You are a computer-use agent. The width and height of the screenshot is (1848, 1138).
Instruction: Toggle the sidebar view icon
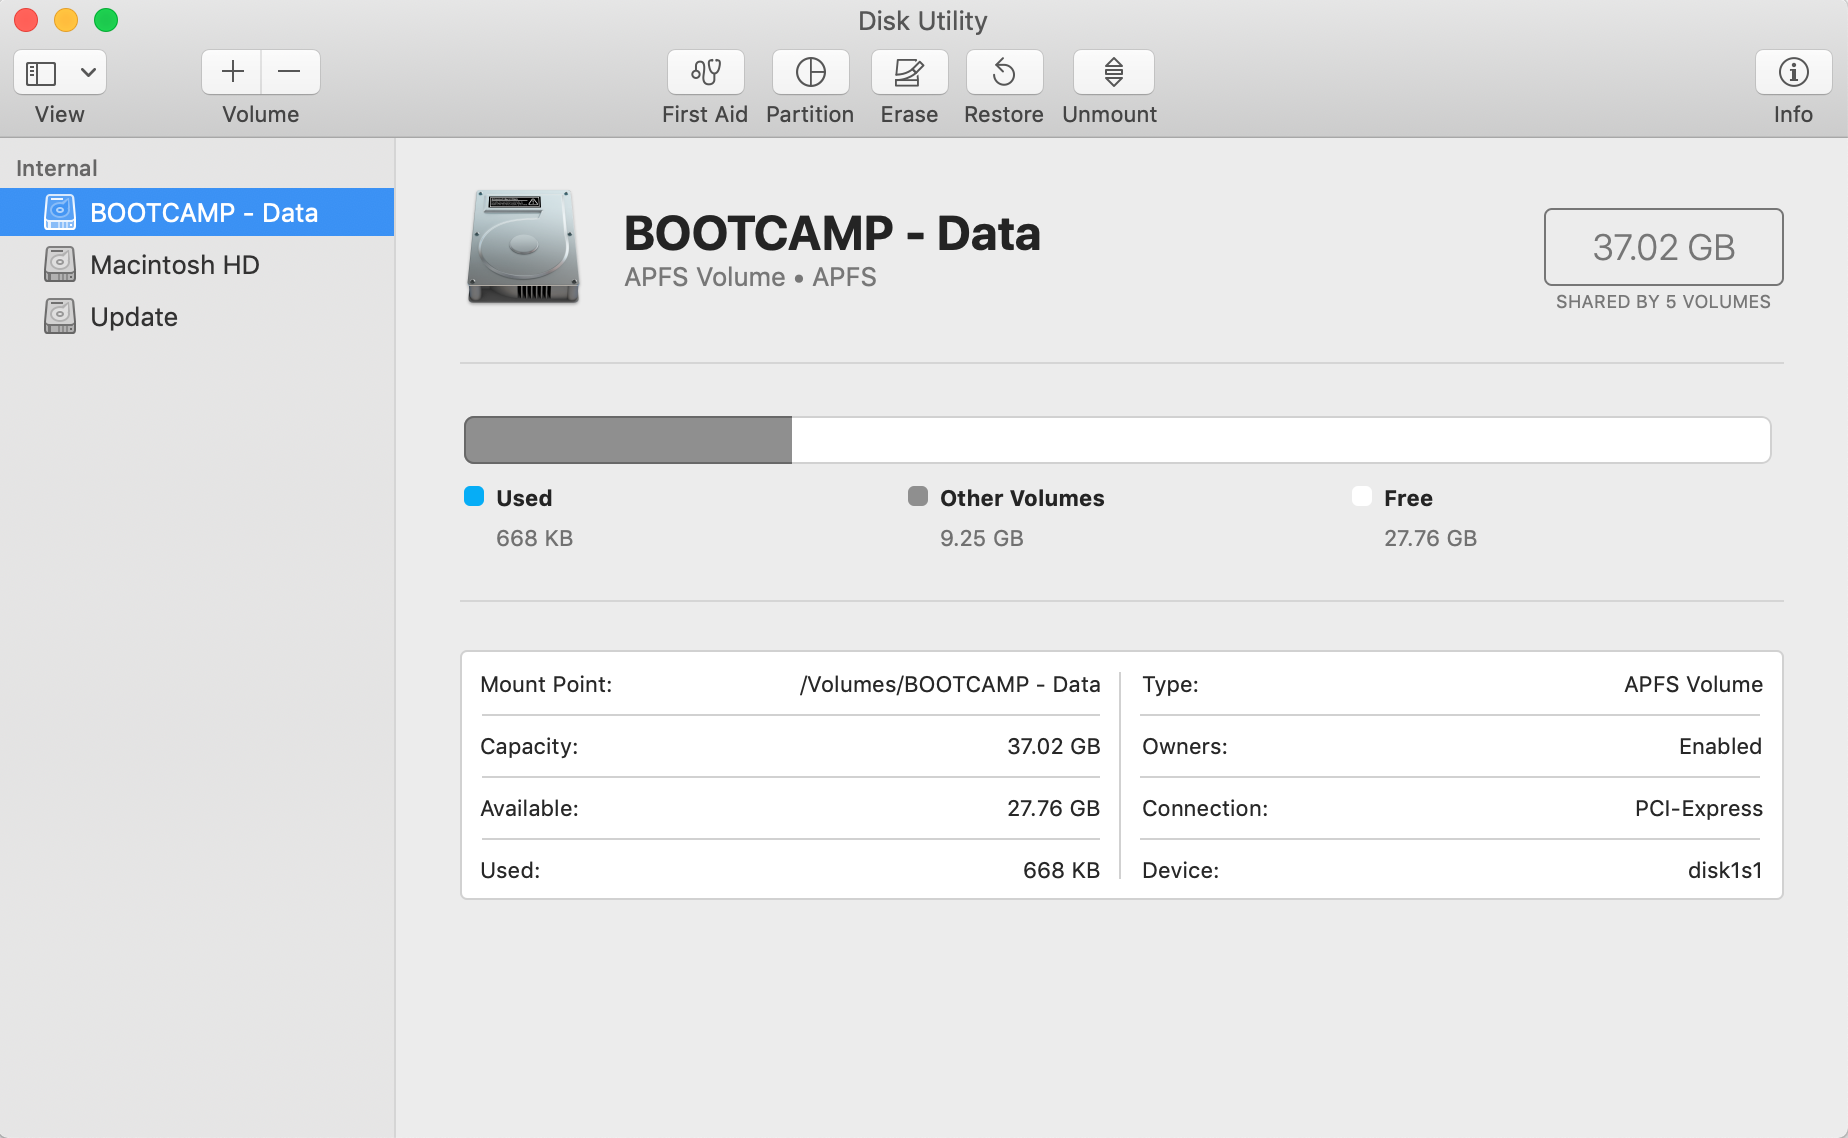(41, 72)
